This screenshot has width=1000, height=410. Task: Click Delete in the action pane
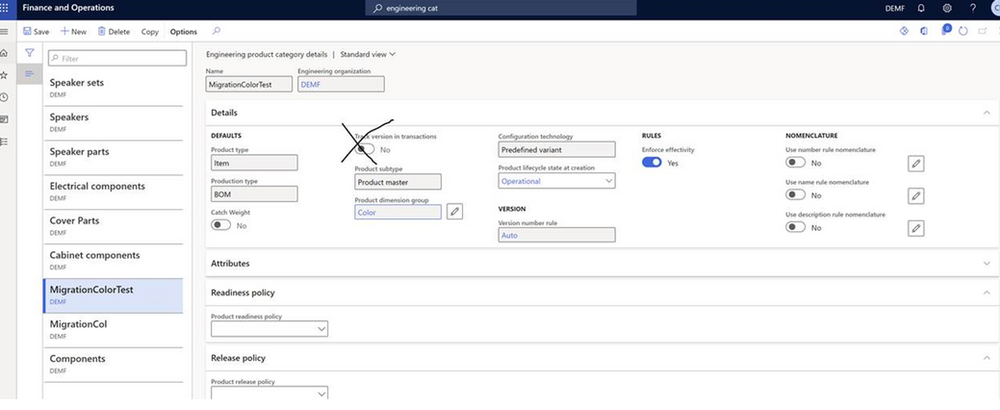114,31
